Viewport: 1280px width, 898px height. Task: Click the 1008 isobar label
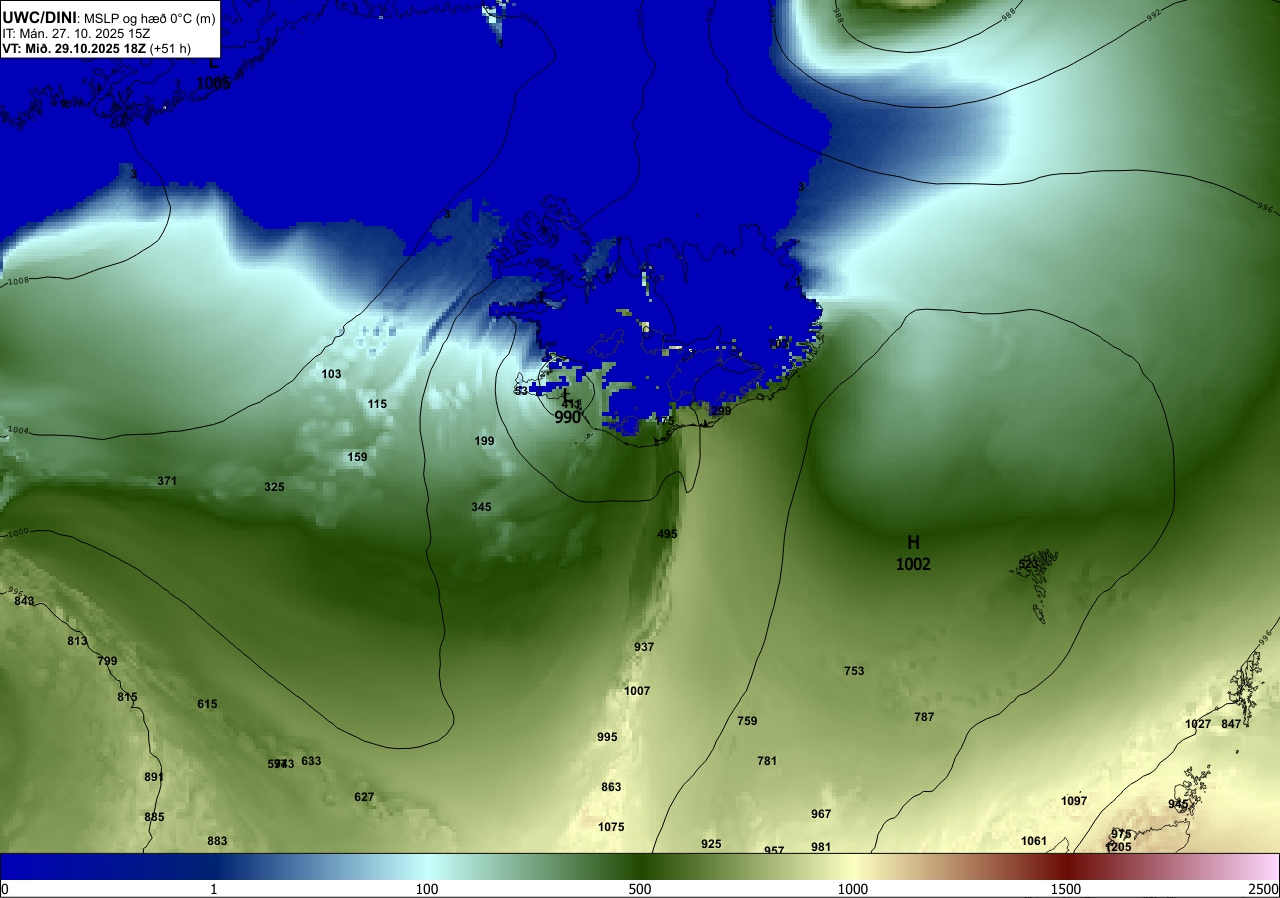18,282
